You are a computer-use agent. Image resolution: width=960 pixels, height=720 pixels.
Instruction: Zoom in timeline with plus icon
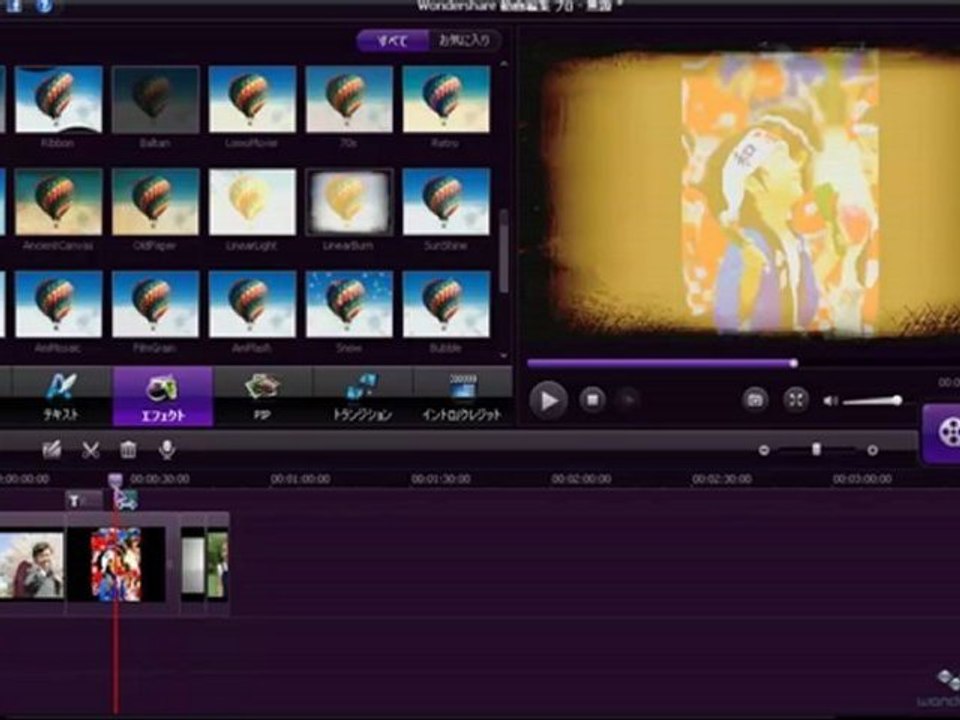[872, 450]
